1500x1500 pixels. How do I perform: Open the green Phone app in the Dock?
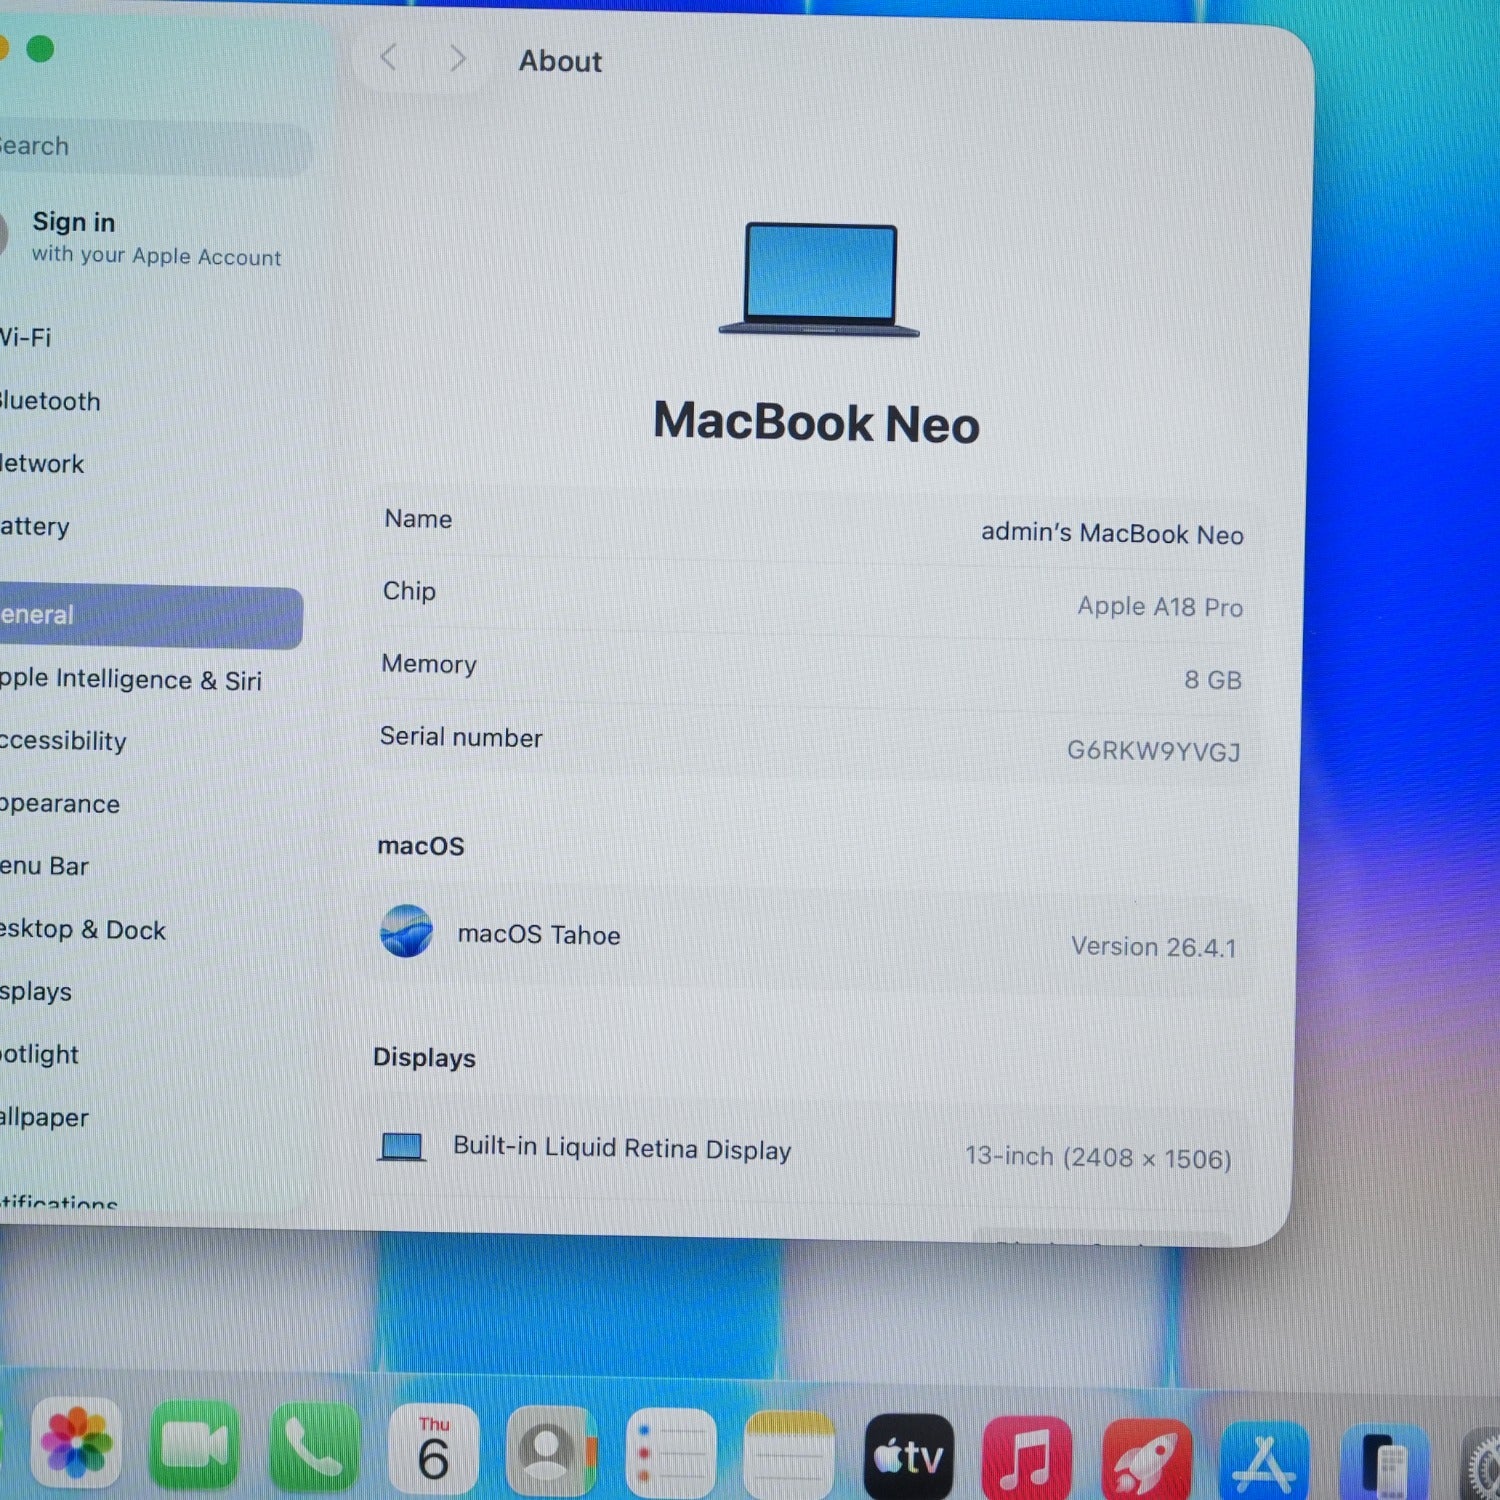tap(314, 1447)
